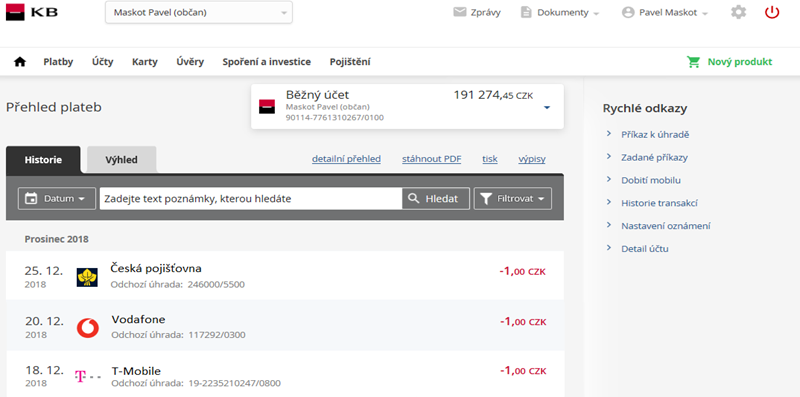Open the Filtrovat dropdown arrow
The image size is (800, 397).
tap(541, 199)
